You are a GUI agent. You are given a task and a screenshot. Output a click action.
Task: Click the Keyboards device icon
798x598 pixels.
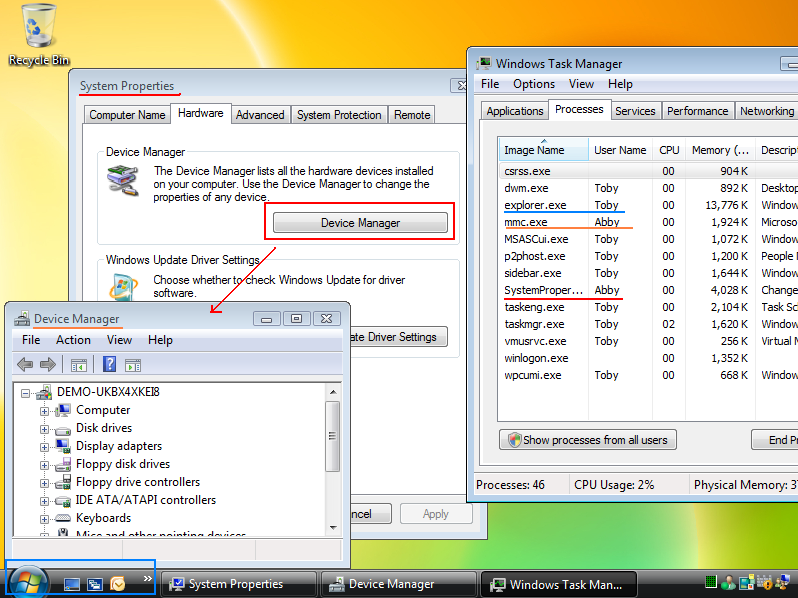(63, 518)
